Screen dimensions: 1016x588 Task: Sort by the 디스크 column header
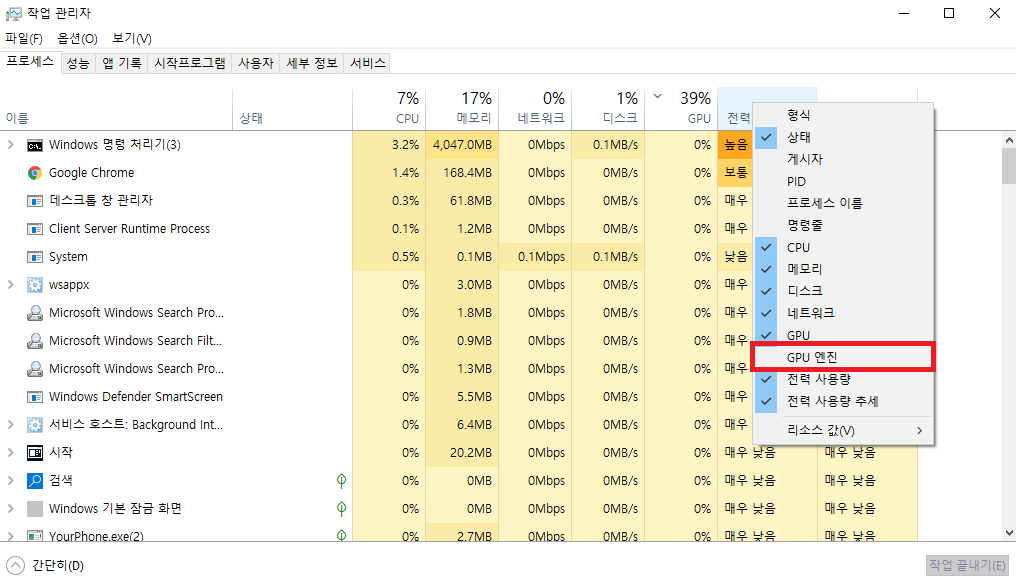click(608, 108)
